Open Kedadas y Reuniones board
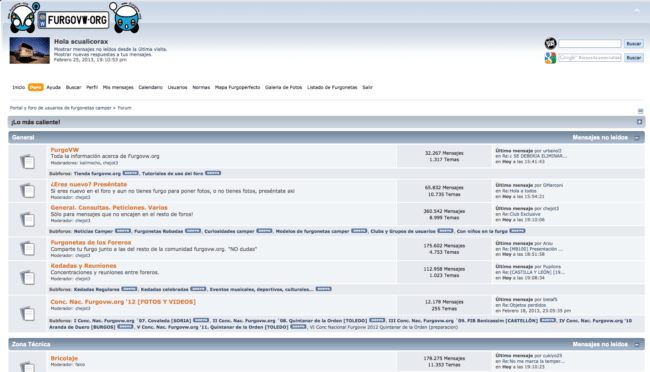The width and height of the screenshot is (650, 372). pos(83,265)
